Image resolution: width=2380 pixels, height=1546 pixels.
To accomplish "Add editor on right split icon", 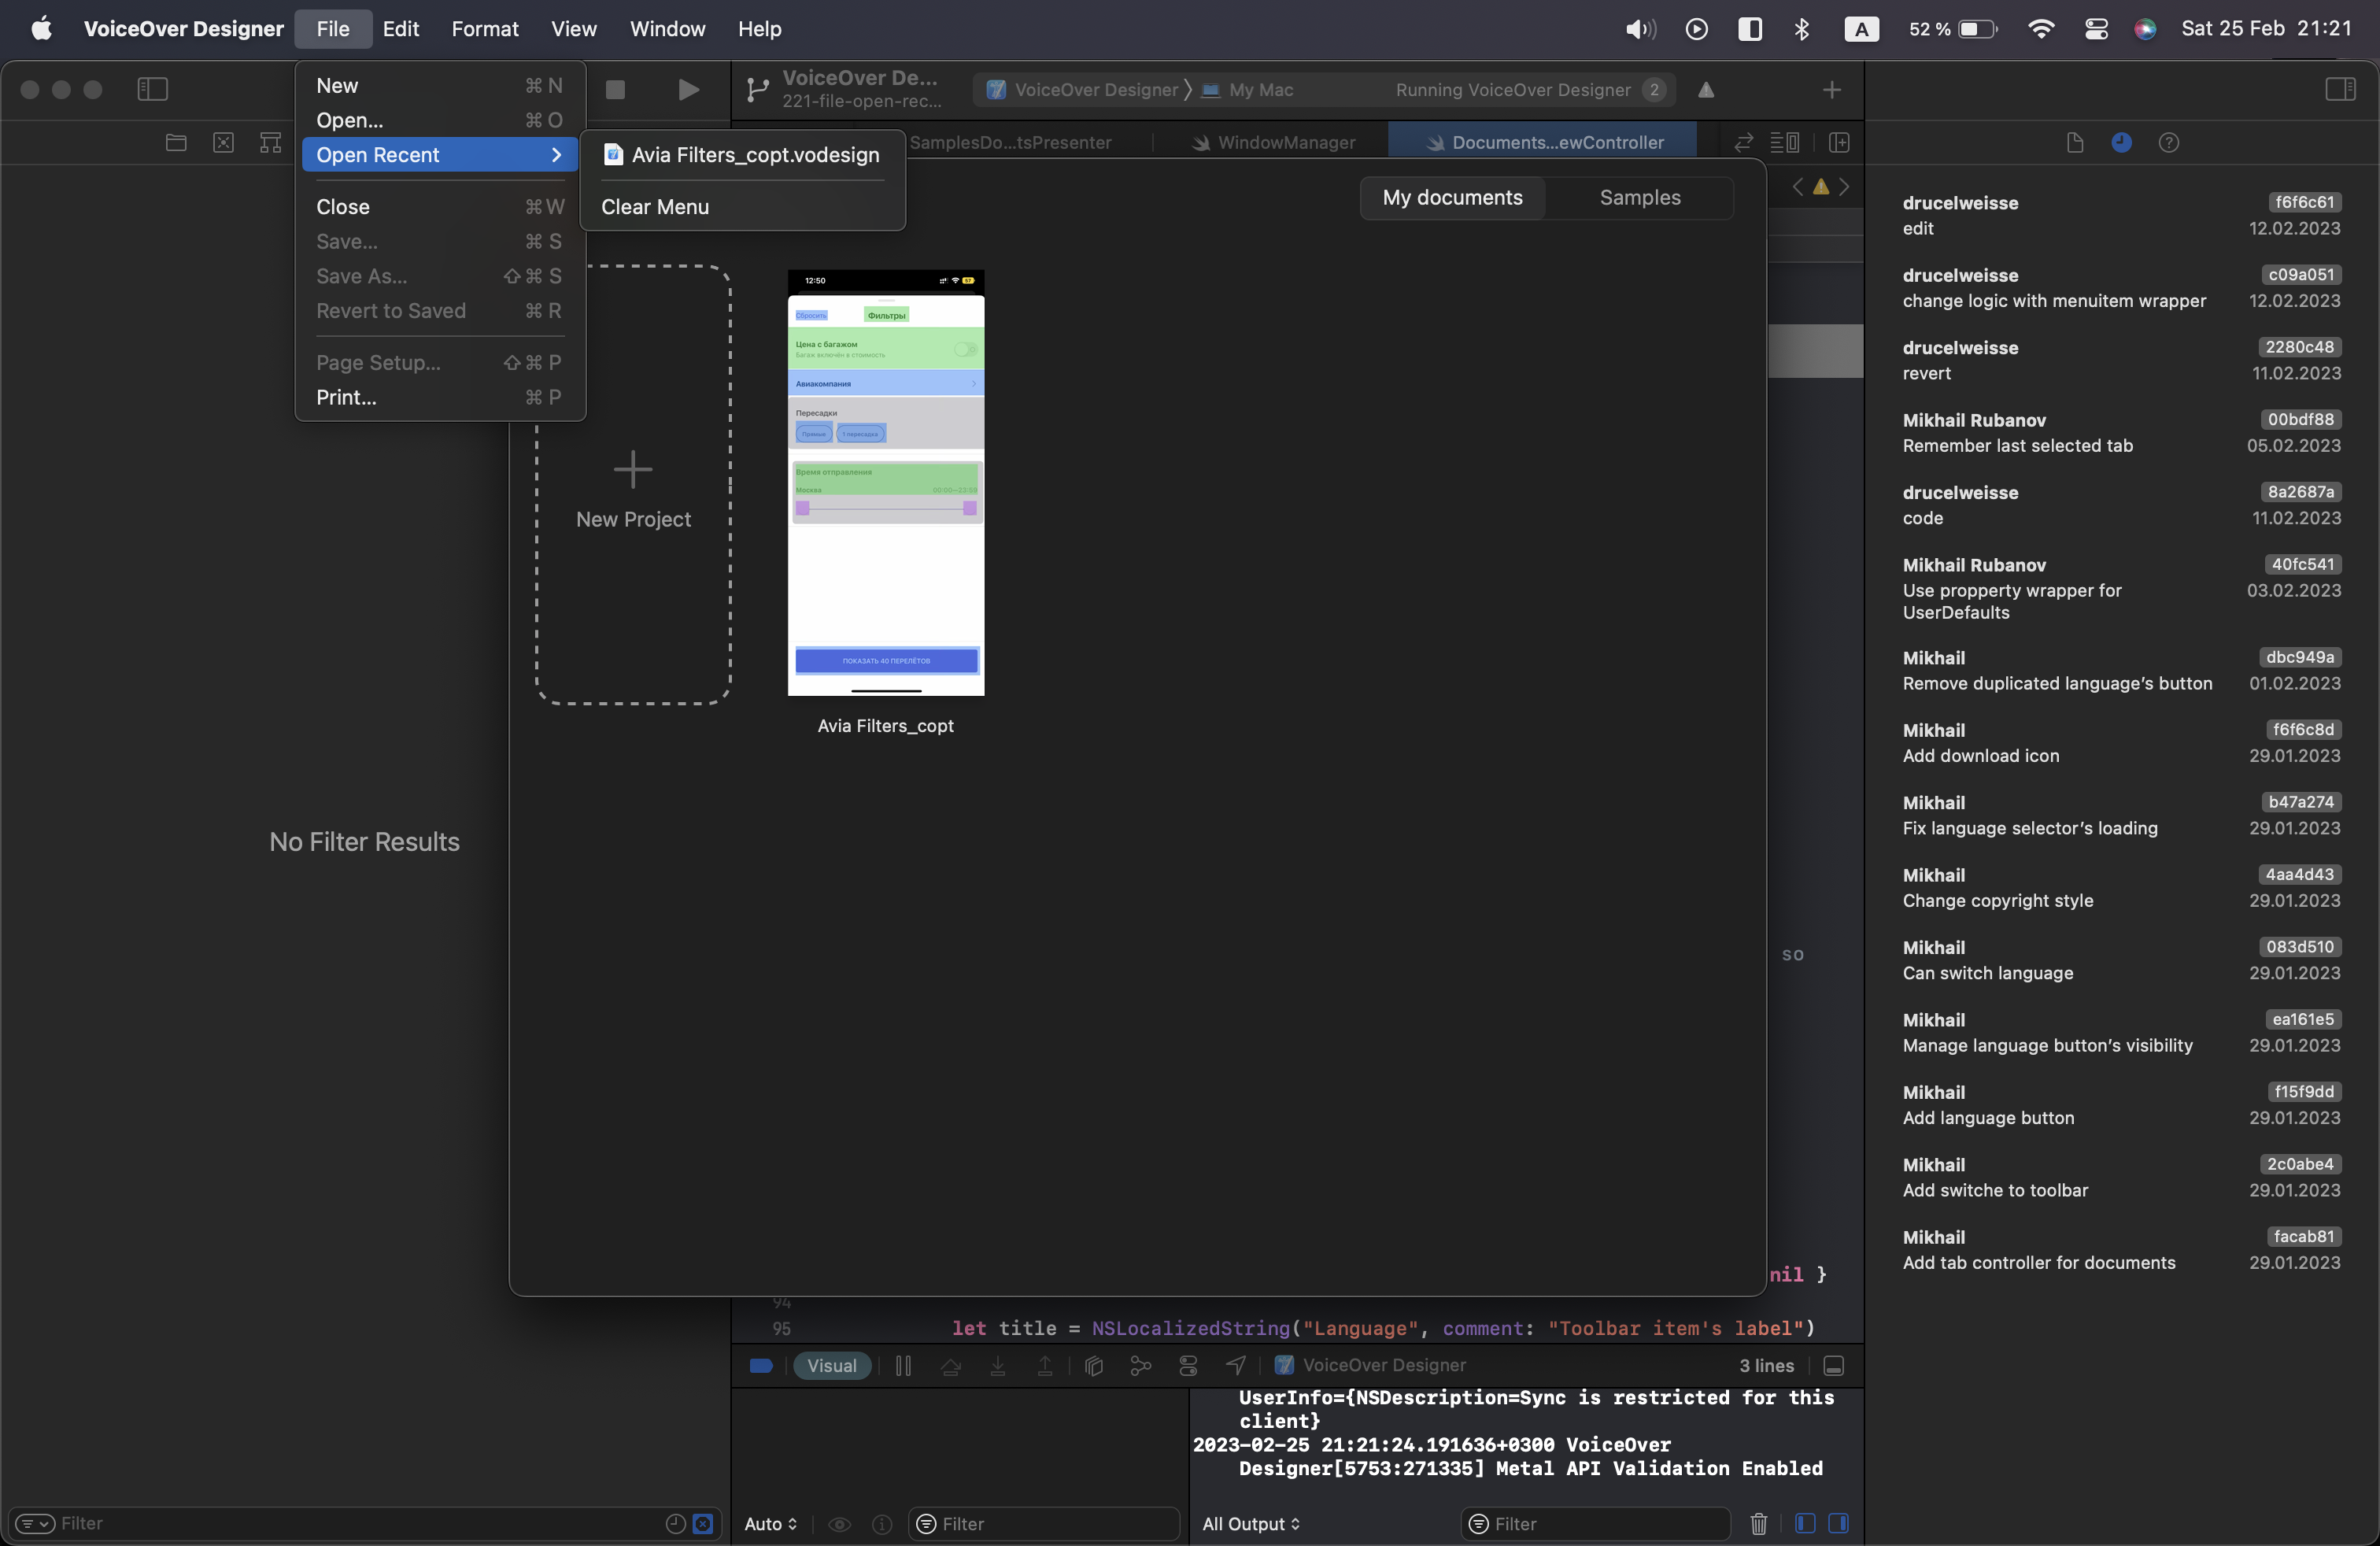I will [x=1839, y=142].
